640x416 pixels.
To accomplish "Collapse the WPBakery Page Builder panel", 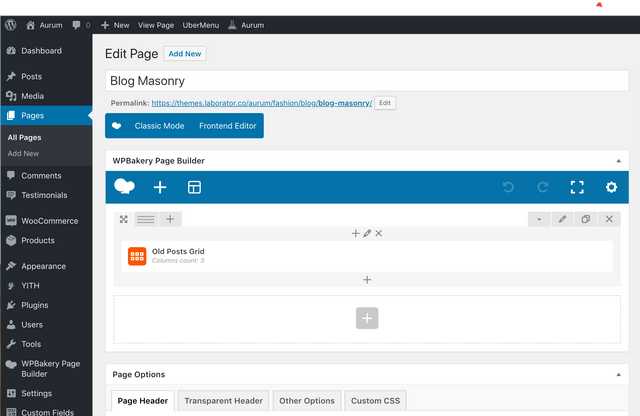I will (618, 160).
